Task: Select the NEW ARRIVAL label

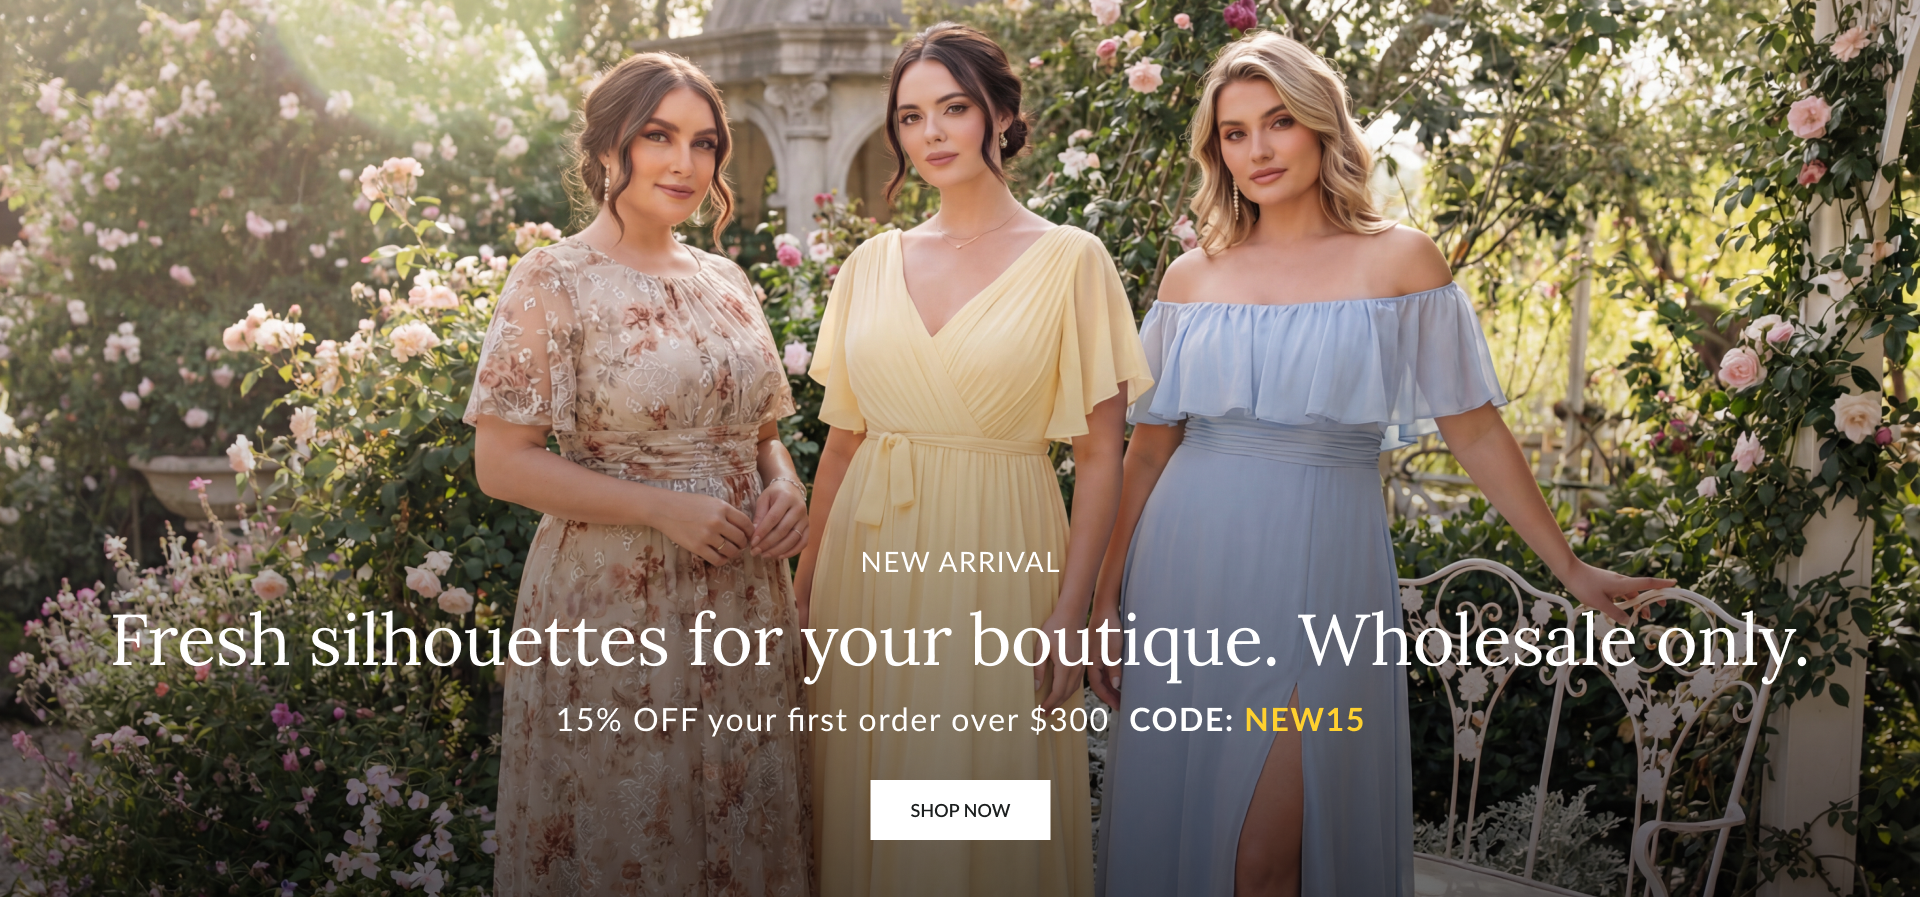Action: coord(960,563)
